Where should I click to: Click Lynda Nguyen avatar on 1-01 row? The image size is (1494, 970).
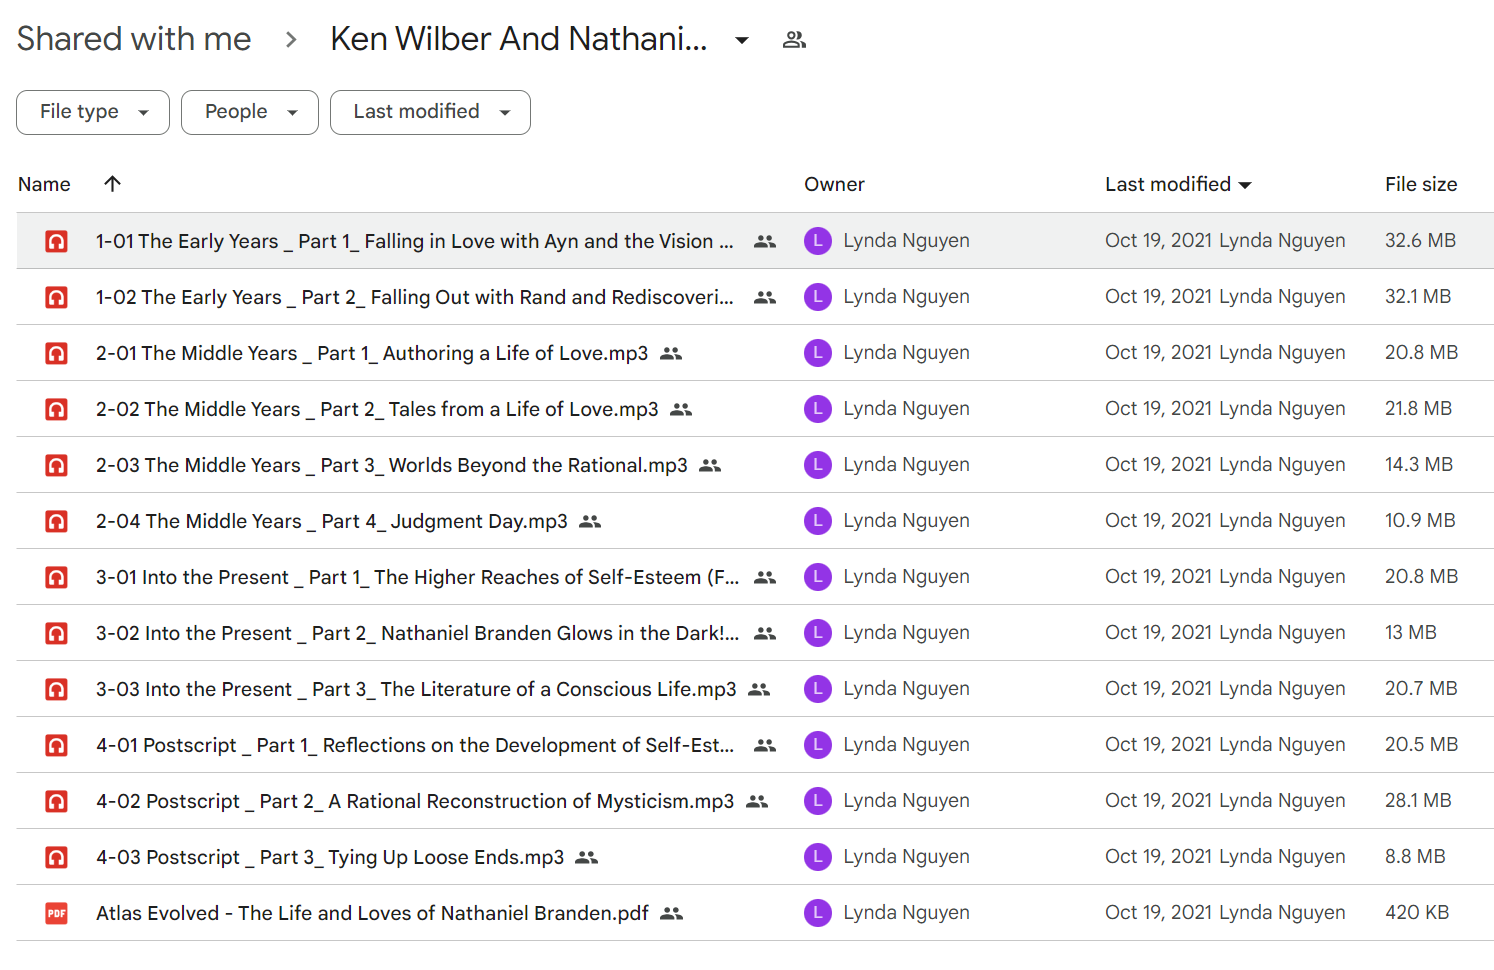tap(818, 241)
